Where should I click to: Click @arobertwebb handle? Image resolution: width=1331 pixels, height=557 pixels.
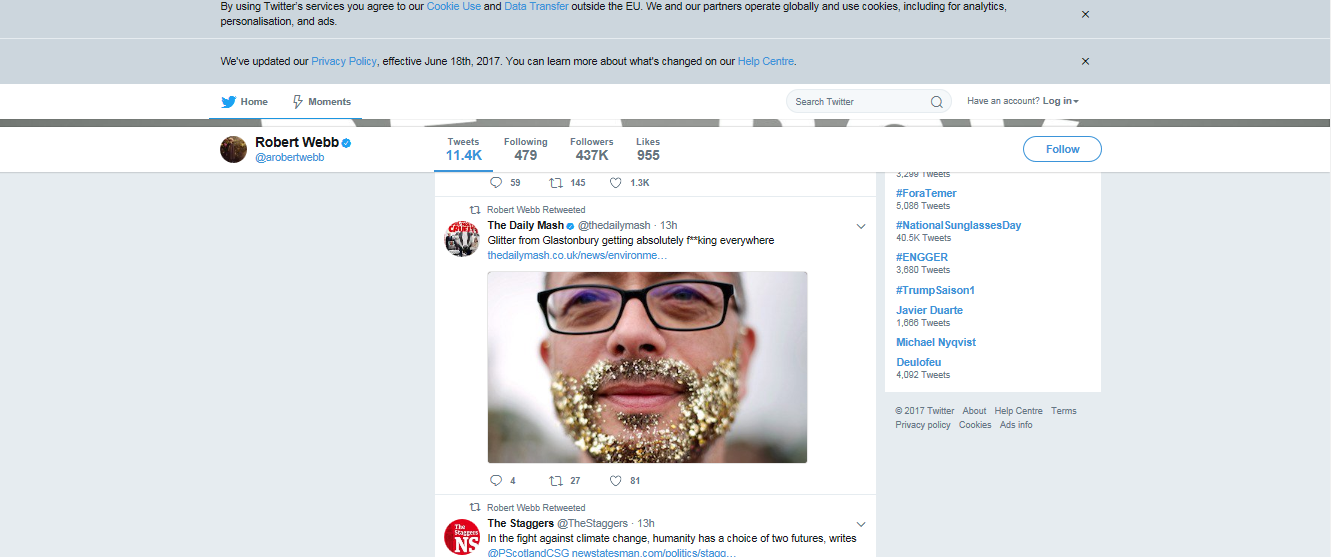point(290,158)
